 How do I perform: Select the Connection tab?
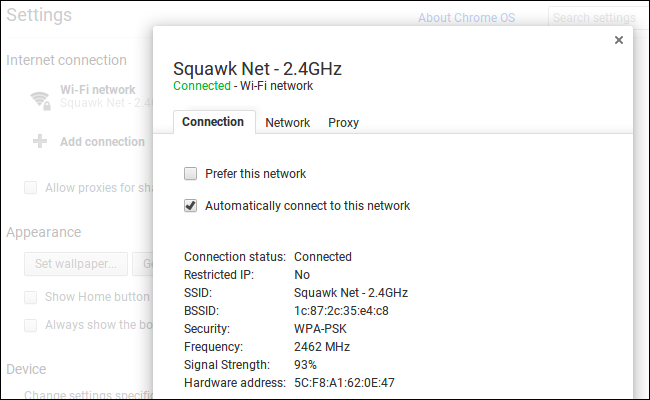[213, 122]
